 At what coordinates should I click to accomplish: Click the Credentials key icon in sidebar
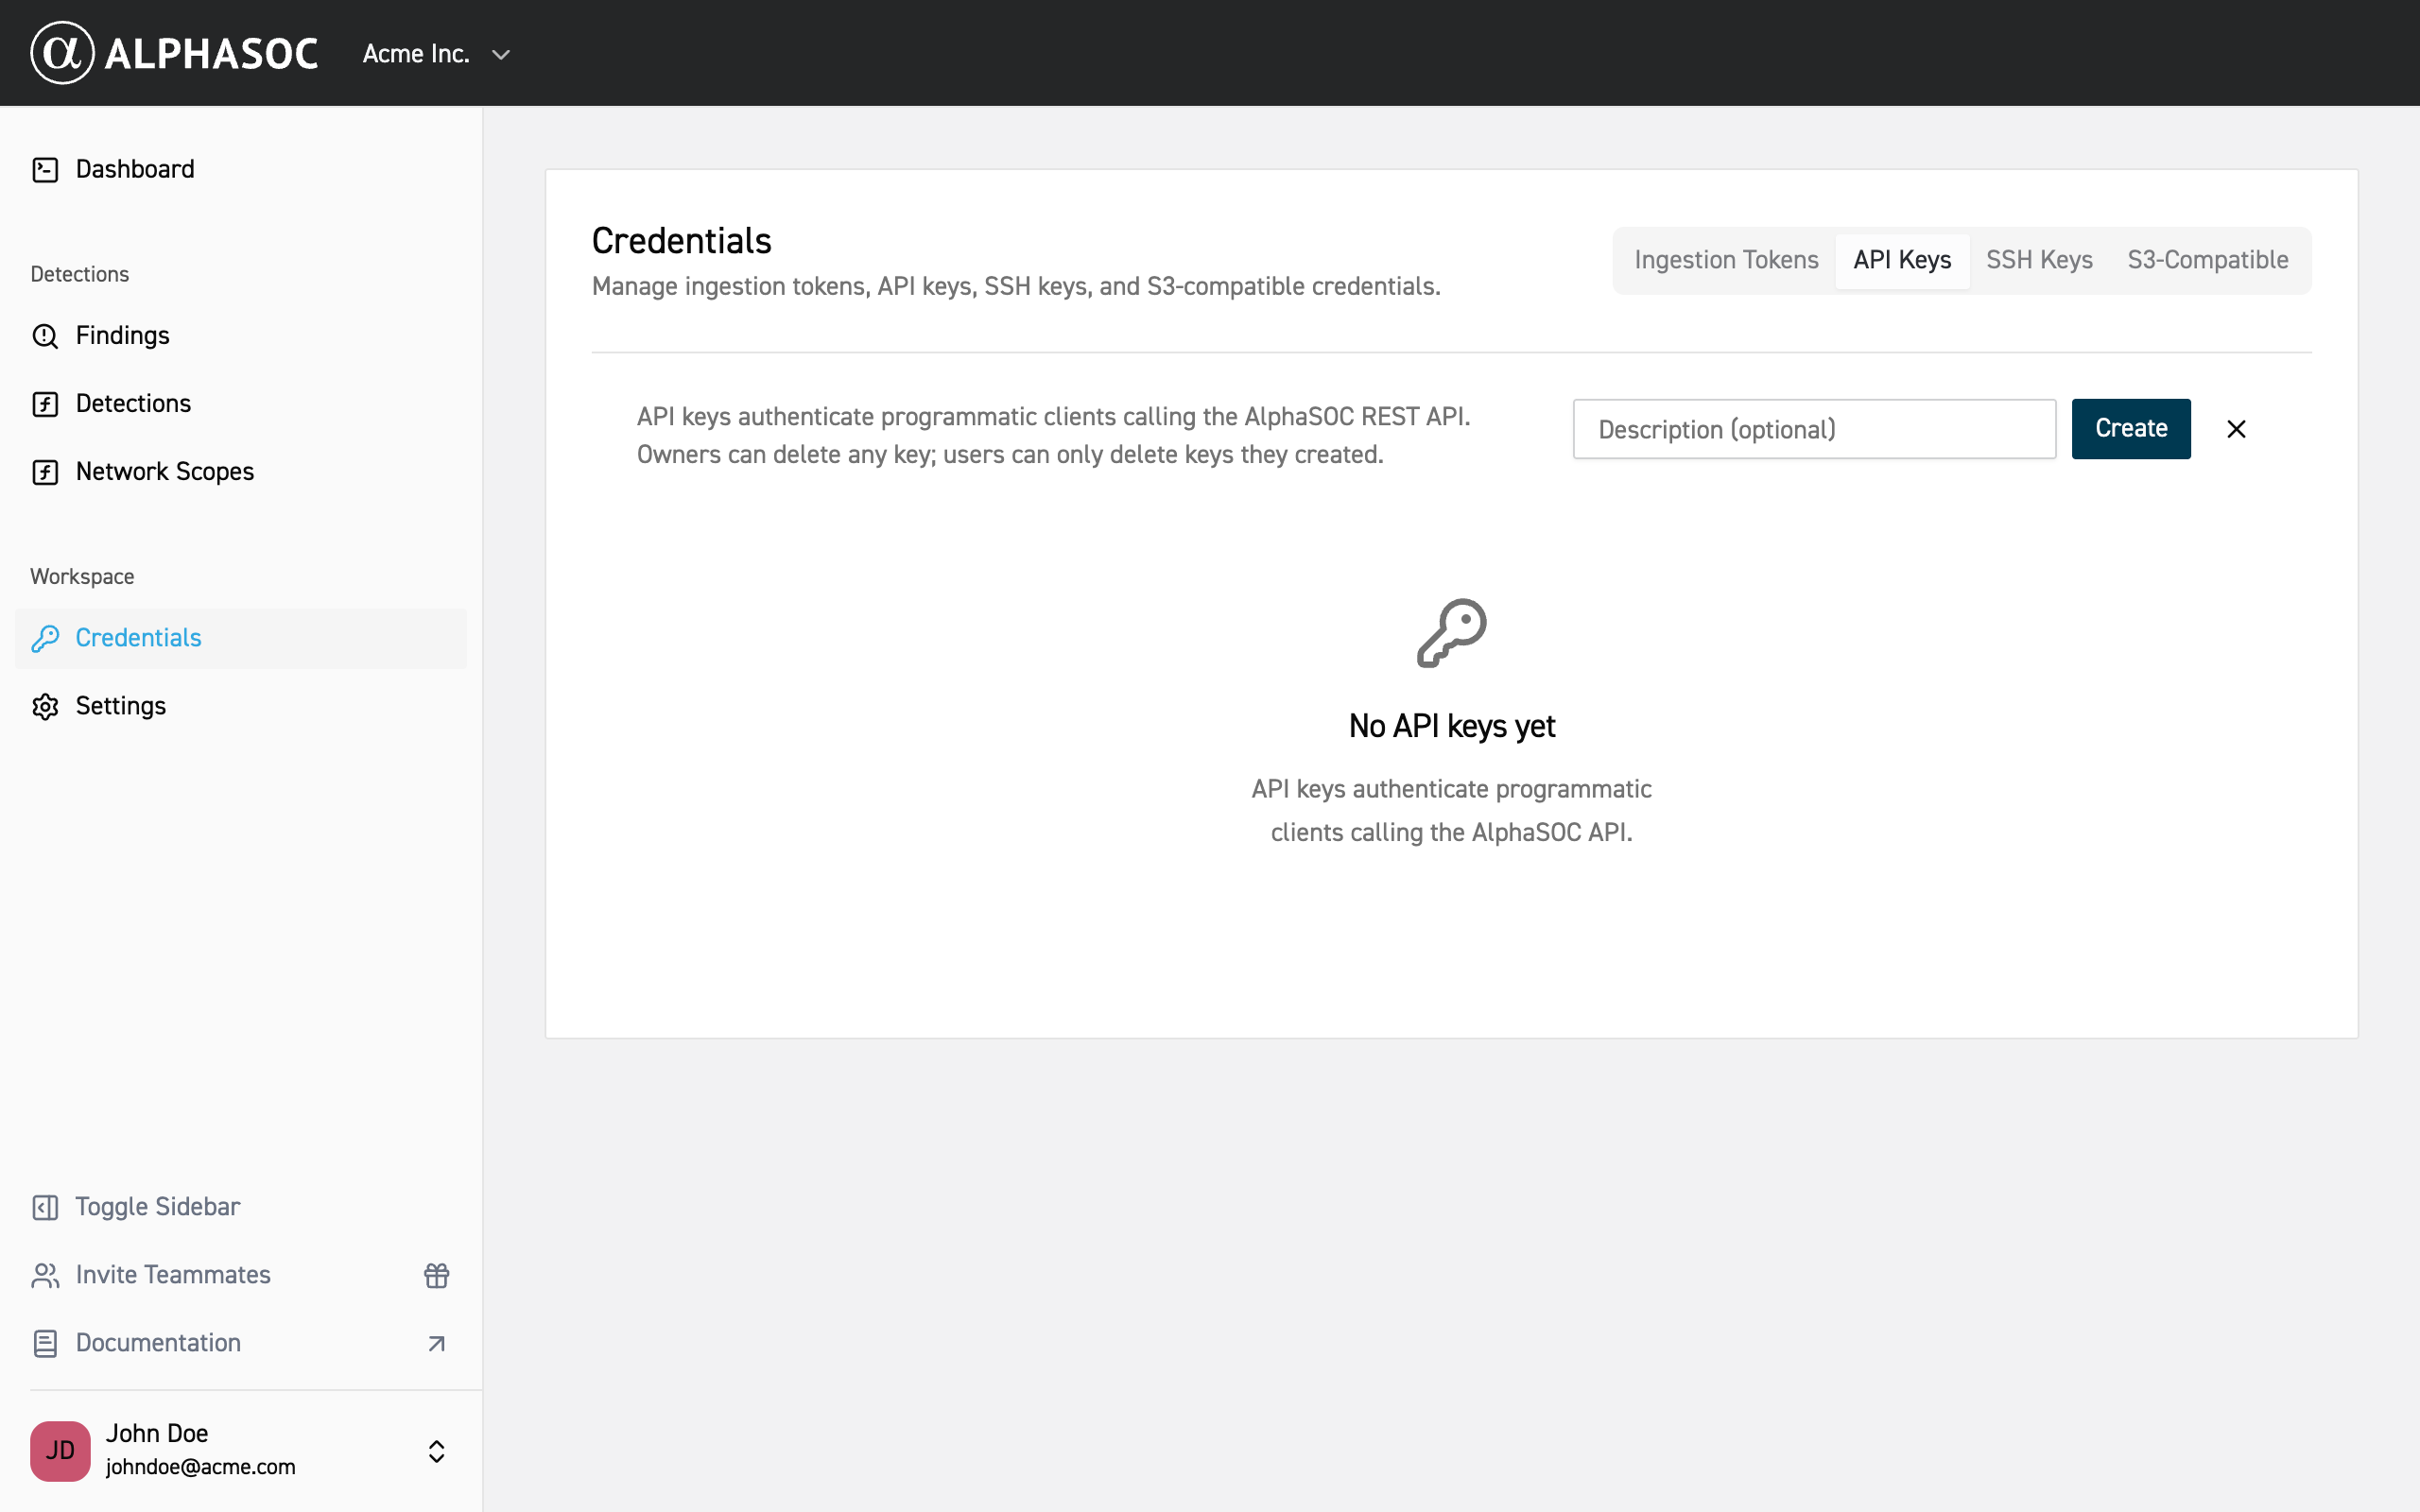[45, 638]
